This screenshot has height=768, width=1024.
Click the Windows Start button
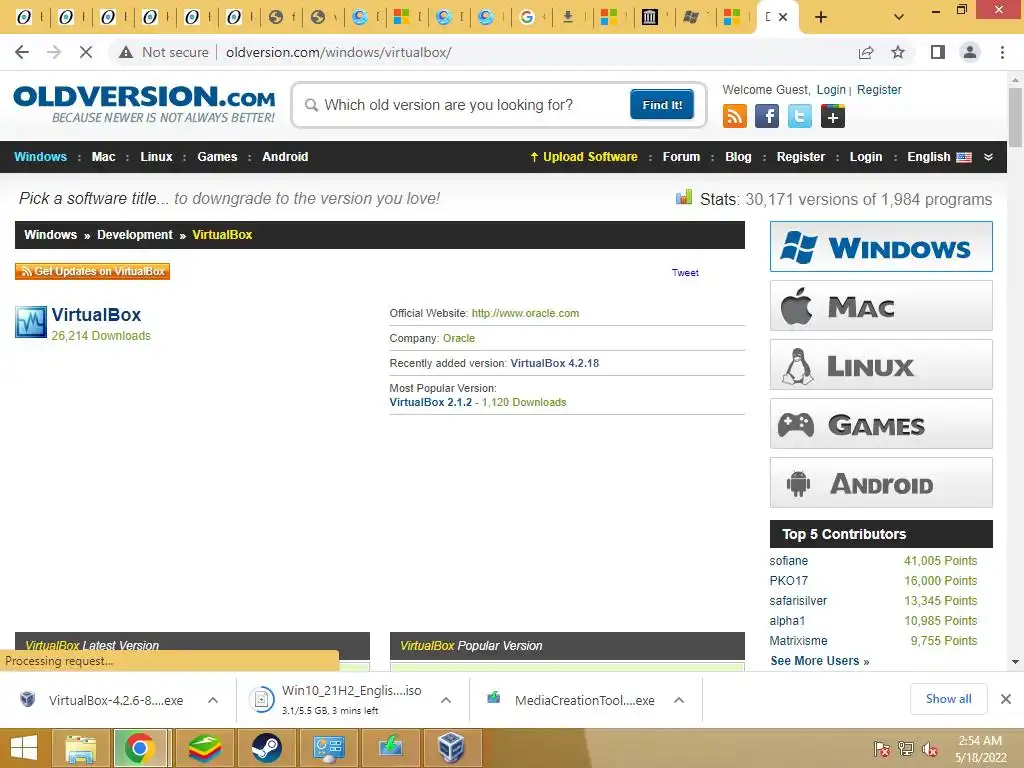pyautogui.click(x=24, y=748)
